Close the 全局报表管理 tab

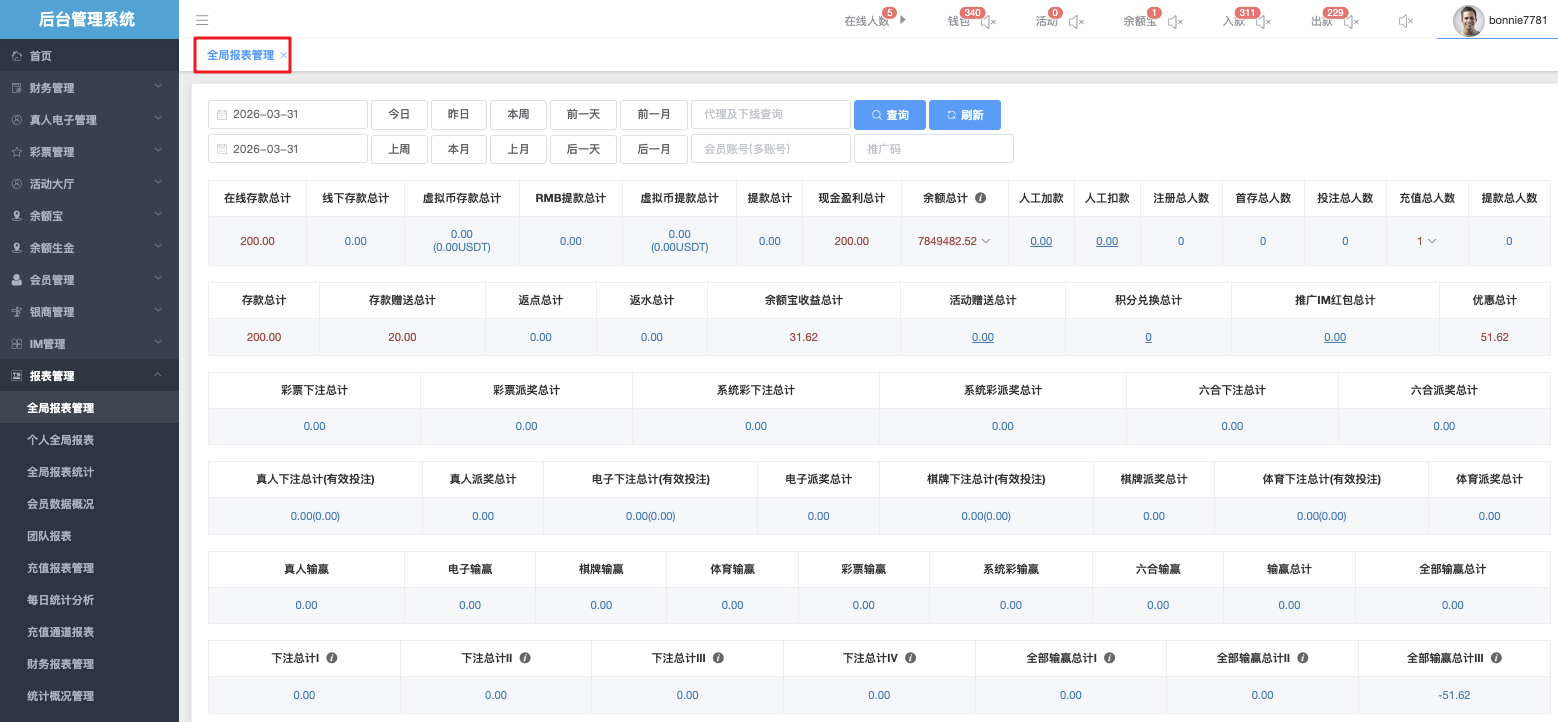283,56
